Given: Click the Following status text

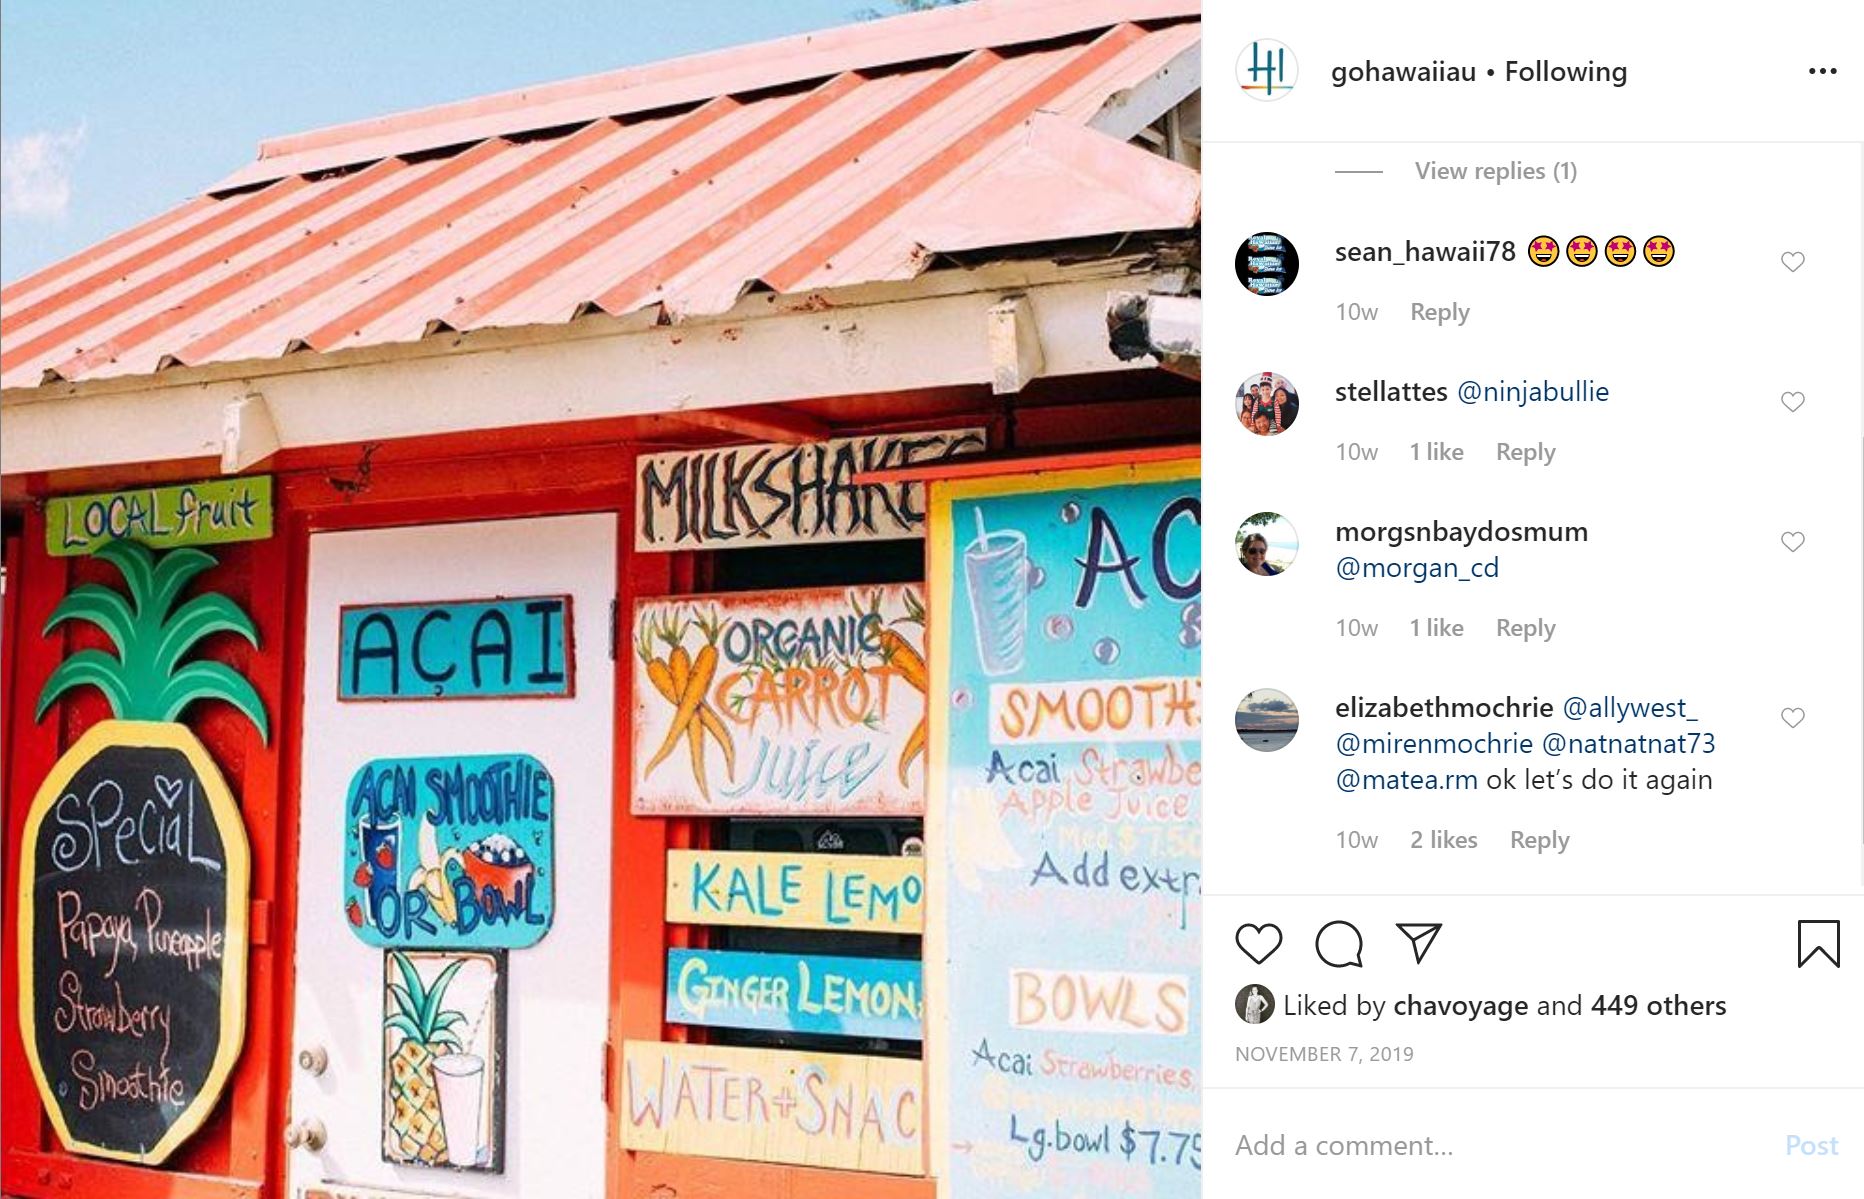Looking at the screenshot, I should pyautogui.click(x=1565, y=72).
